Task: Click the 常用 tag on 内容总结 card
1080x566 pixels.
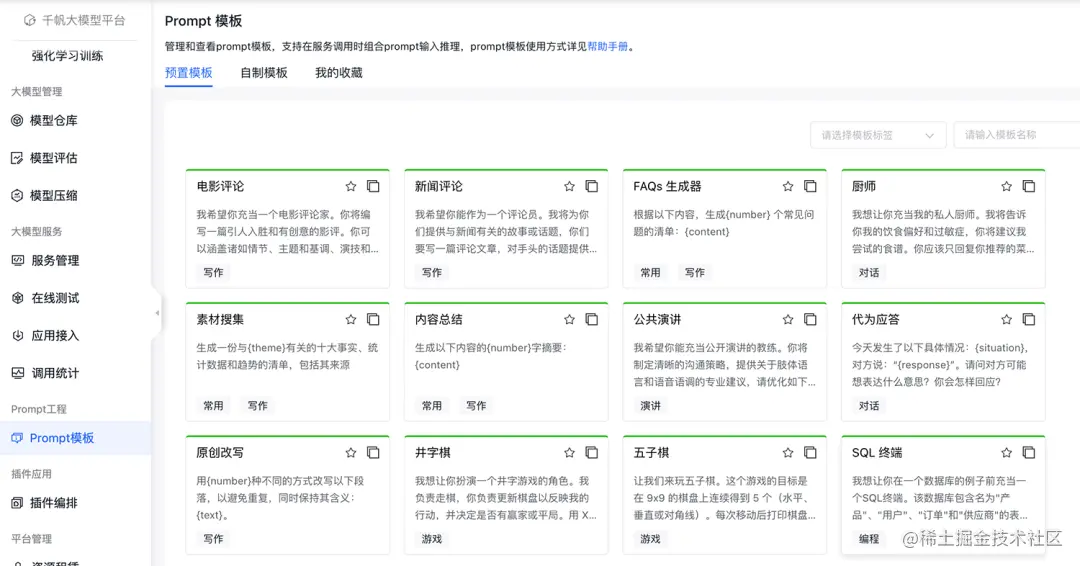Action: click(x=432, y=406)
